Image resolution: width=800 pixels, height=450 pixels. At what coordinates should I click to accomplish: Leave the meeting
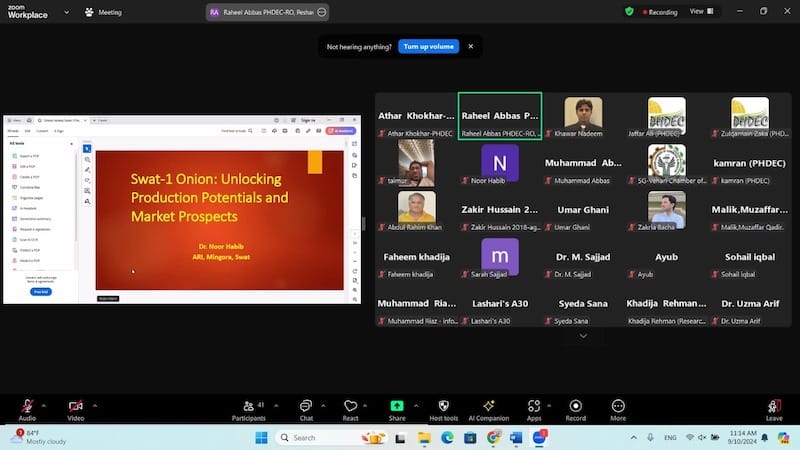coord(773,408)
